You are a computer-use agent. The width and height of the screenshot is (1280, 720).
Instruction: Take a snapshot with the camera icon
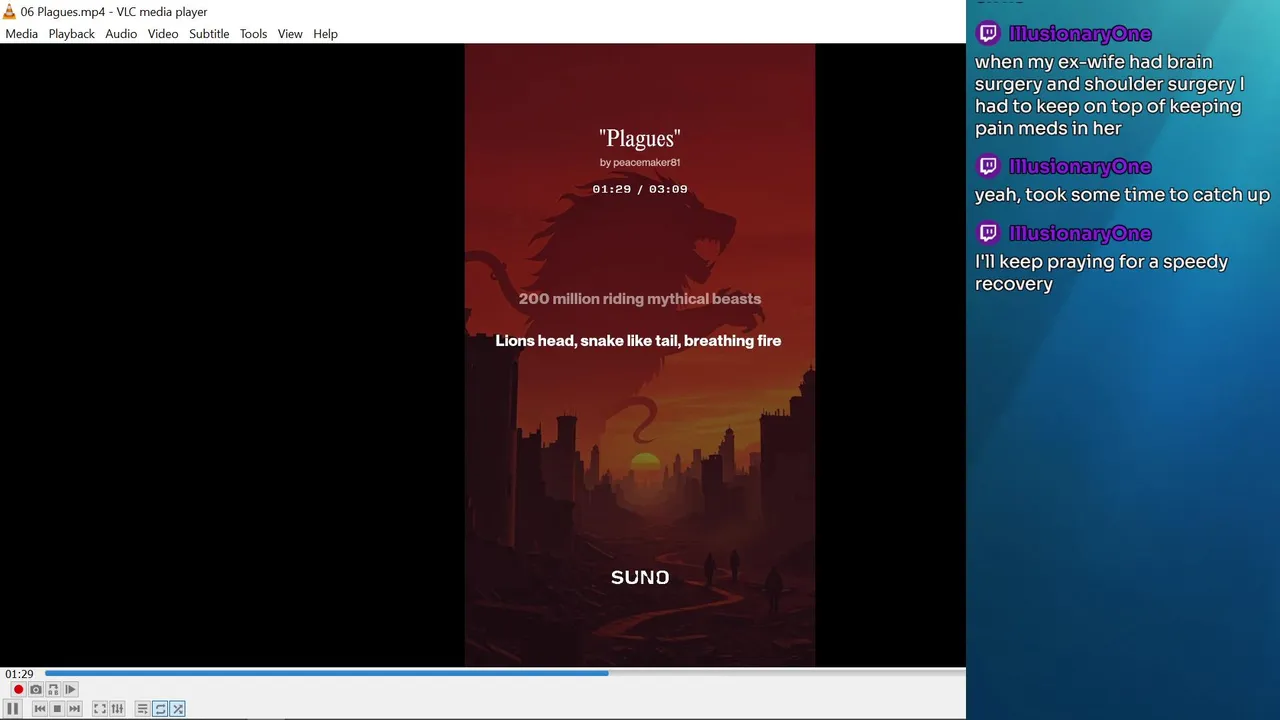(36, 689)
